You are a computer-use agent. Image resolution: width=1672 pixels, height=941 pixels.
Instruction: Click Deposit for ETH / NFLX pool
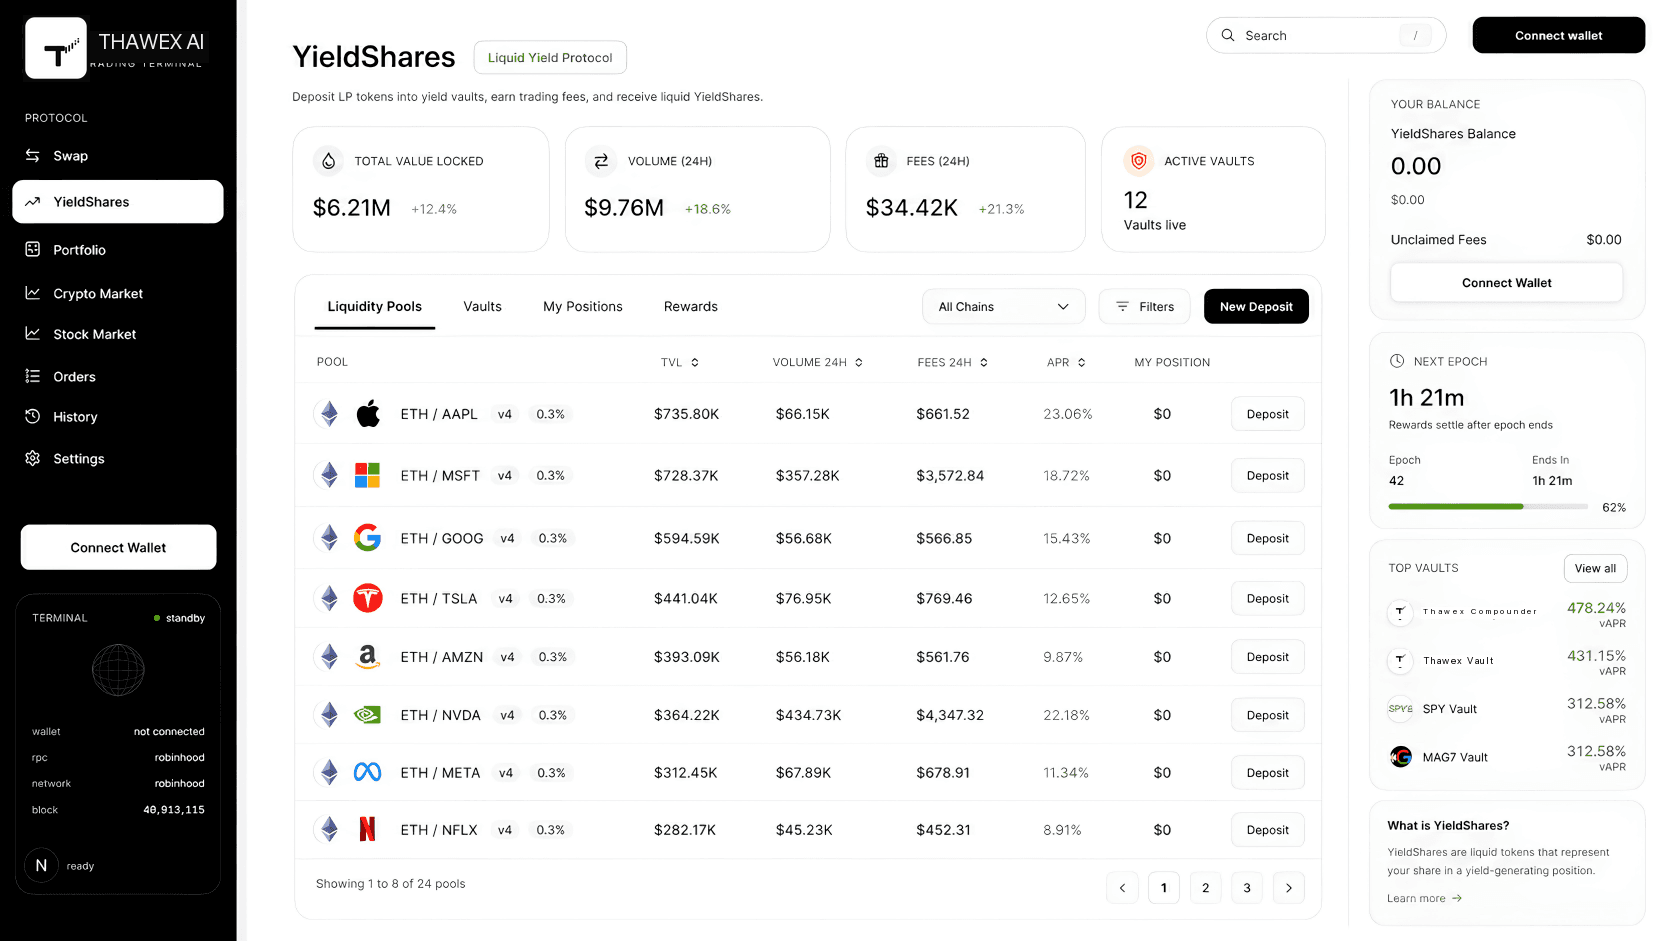pyautogui.click(x=1267, y=830)
